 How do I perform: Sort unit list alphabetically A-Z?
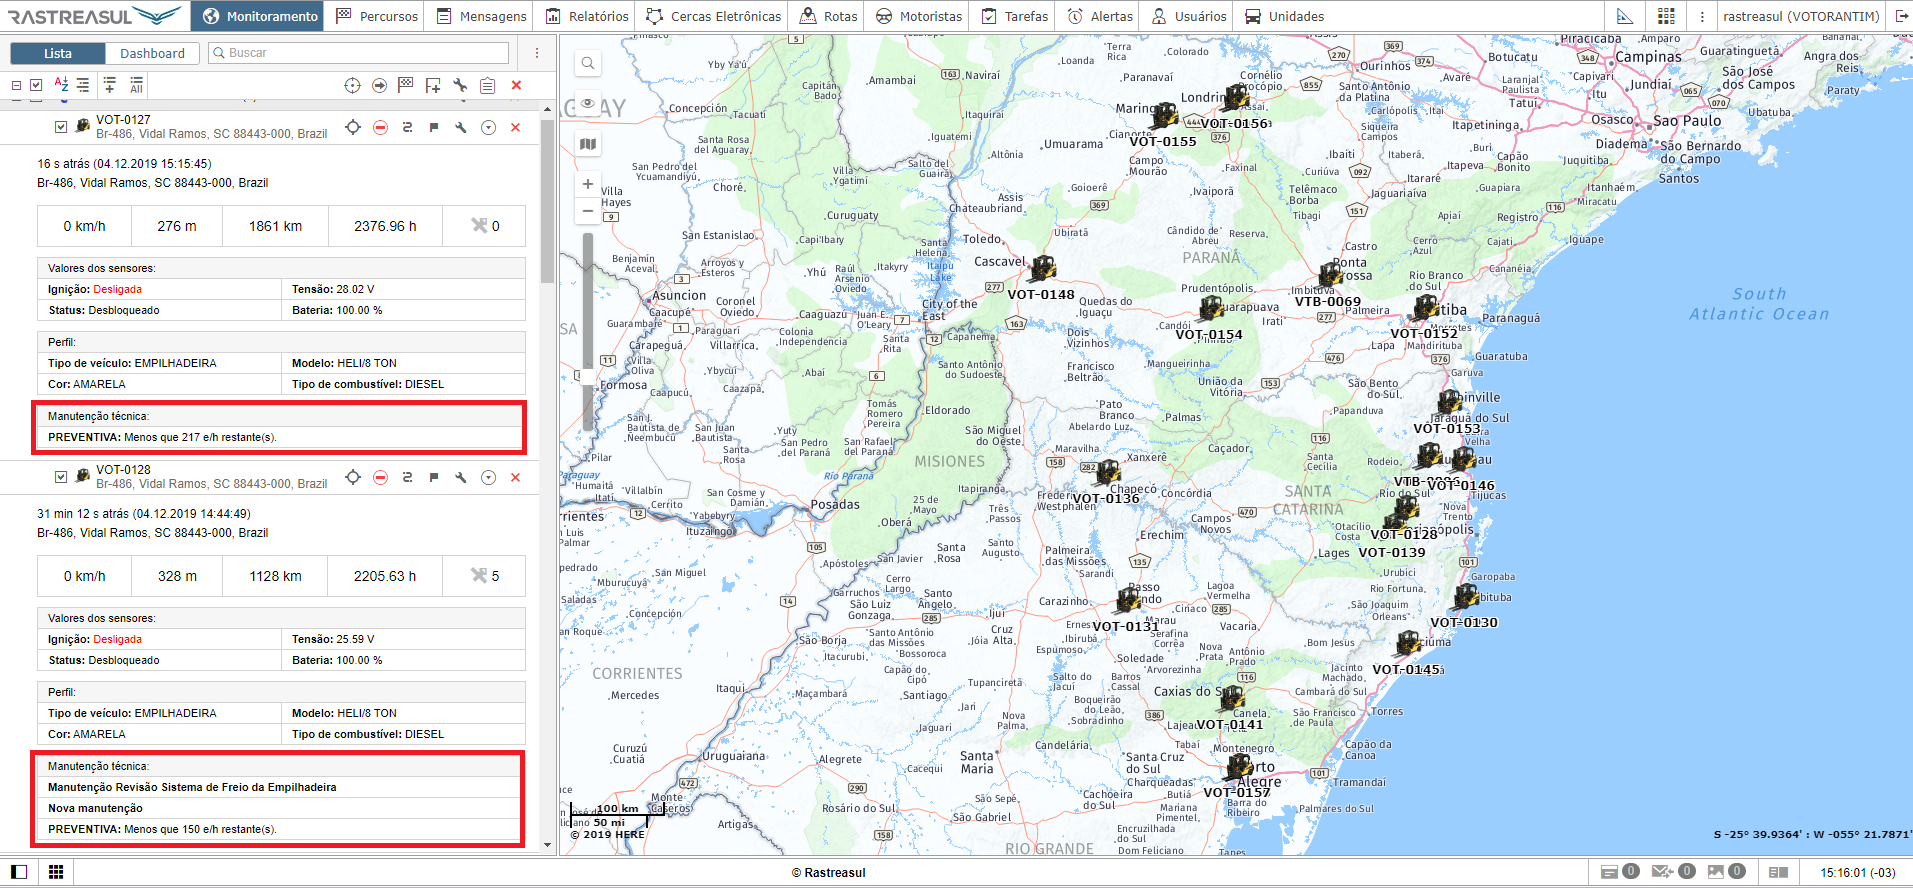[x=61, y=85]
